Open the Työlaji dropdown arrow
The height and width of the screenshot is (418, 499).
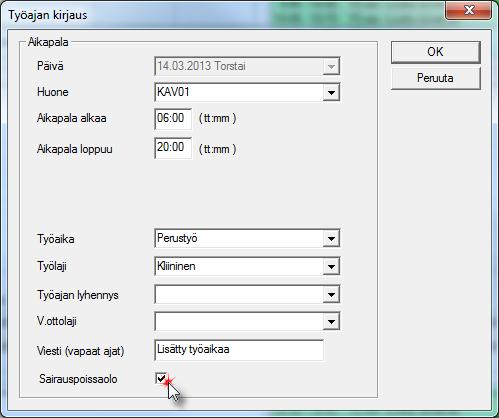(331, 266)
